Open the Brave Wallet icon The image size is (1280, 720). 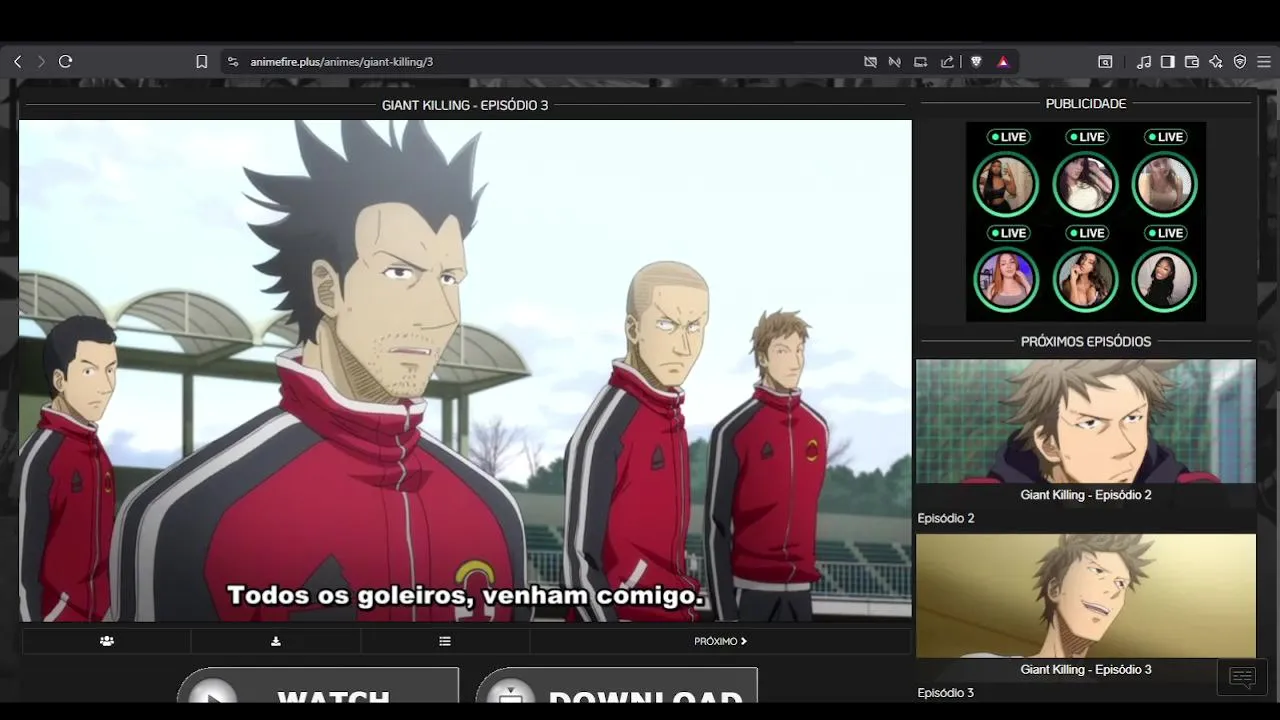[x=1192, y=62]
